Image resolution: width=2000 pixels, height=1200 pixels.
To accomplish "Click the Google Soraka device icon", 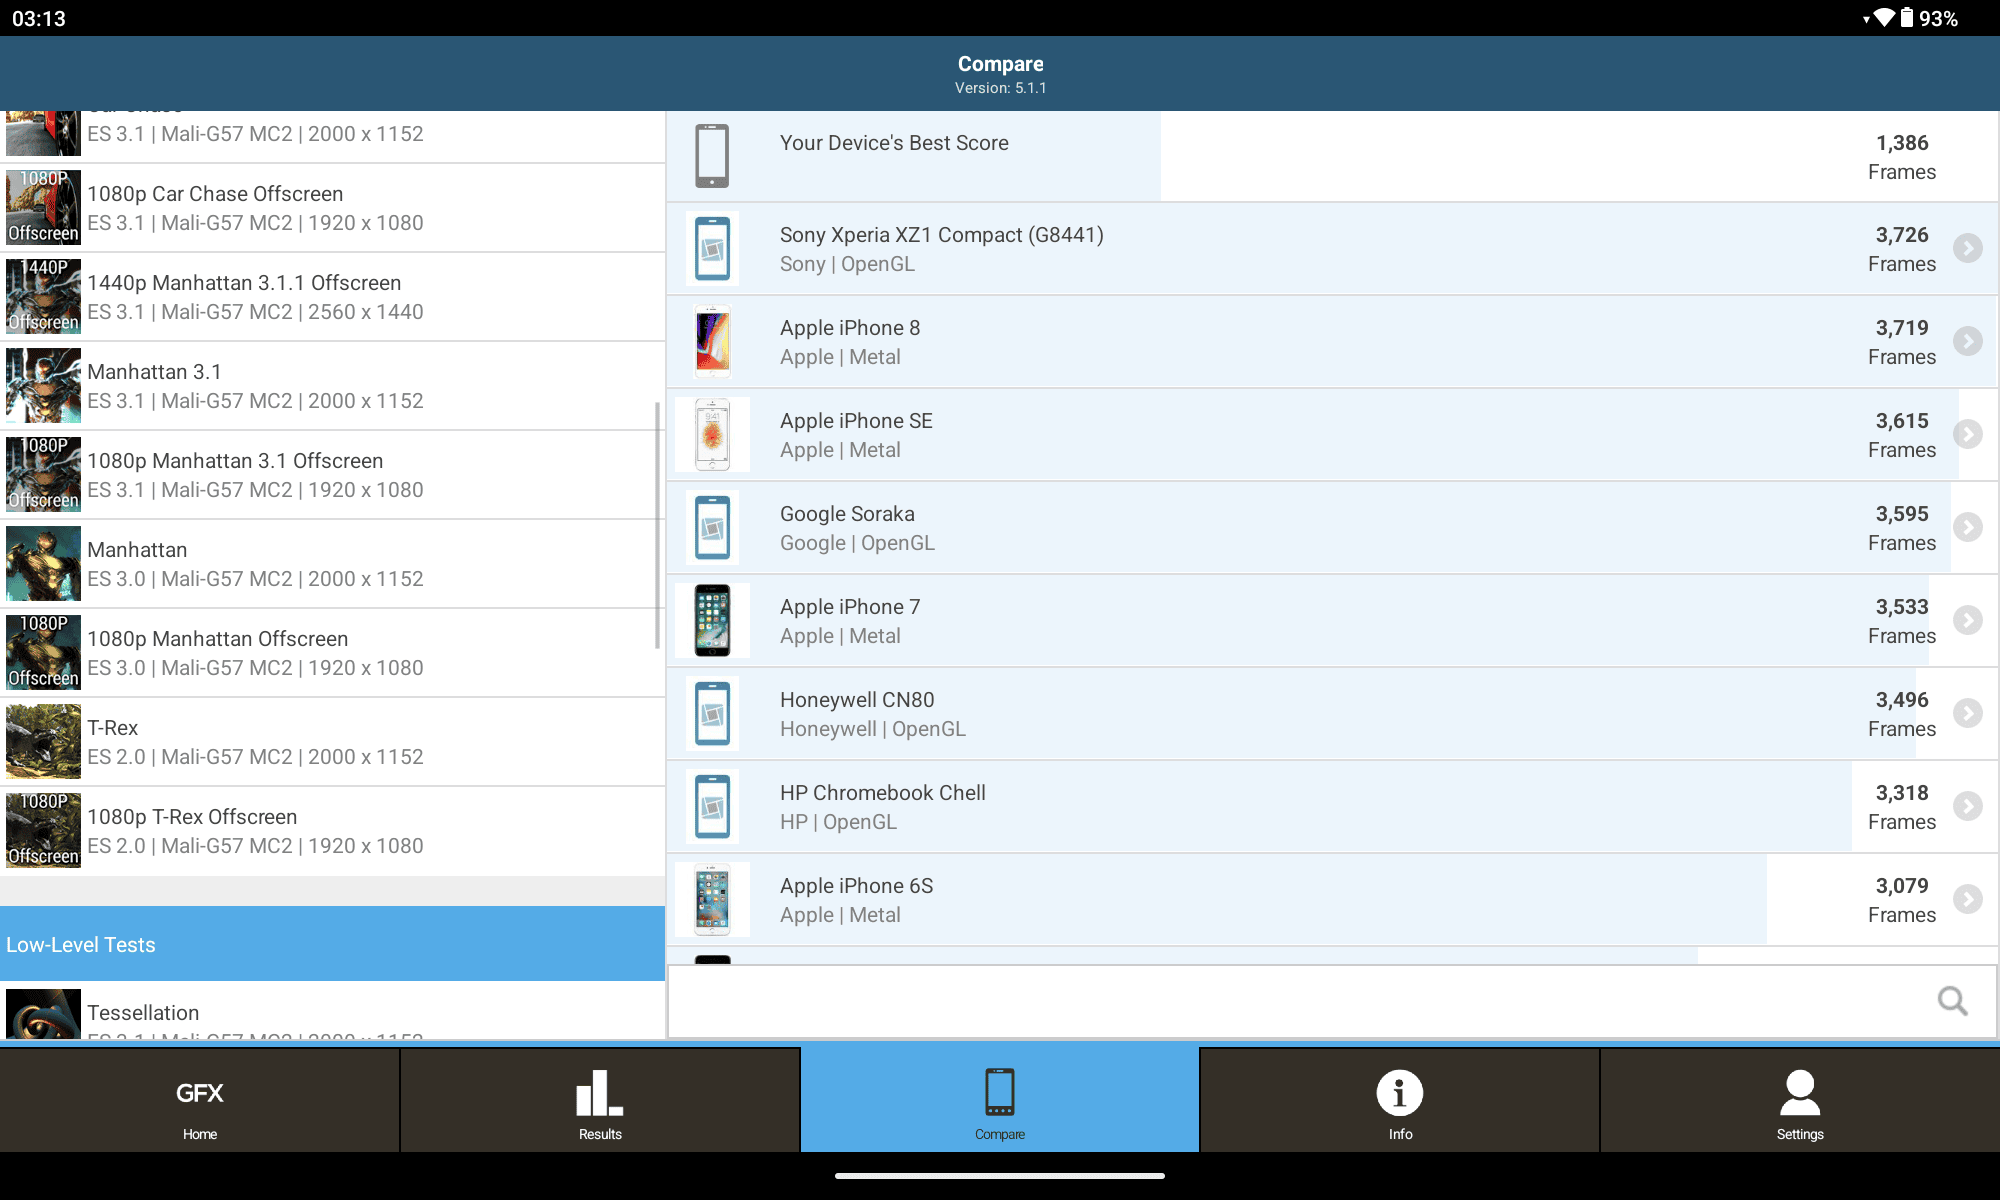I will point(712,527).
